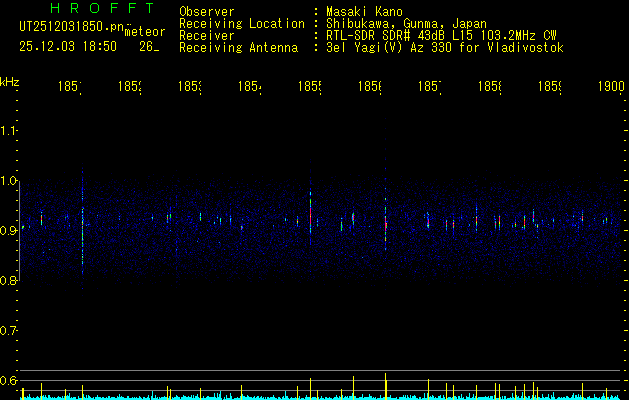
Task: Click the 1.1 frequency axis label
Action: [x=9, y=131]
